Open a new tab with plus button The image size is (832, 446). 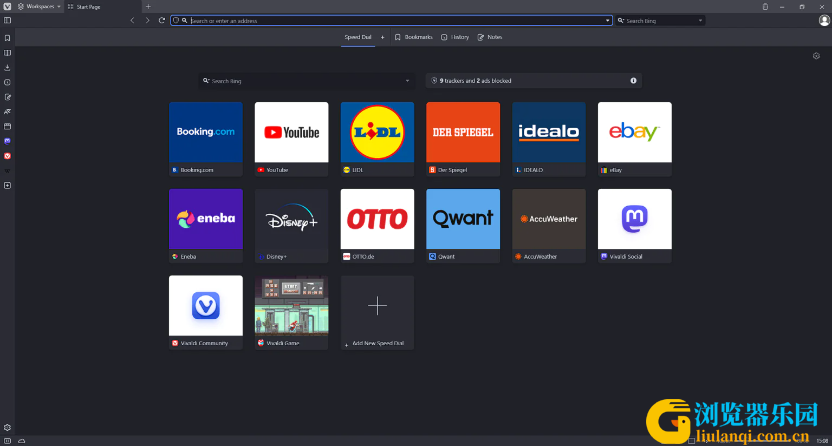[148, 7]
